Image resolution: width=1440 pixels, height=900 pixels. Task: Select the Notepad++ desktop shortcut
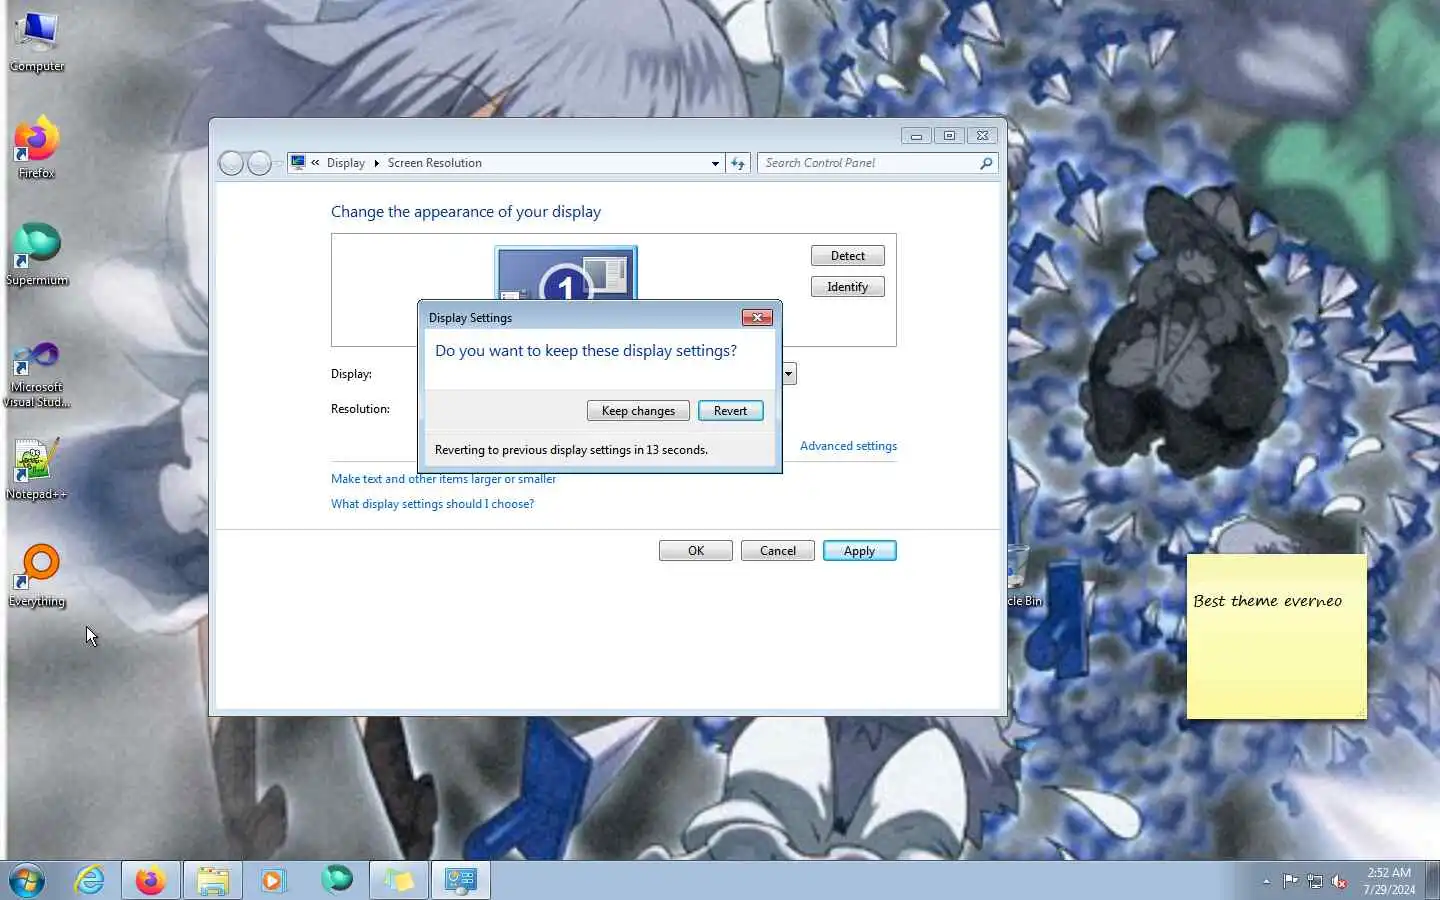(x=37, y=469)
